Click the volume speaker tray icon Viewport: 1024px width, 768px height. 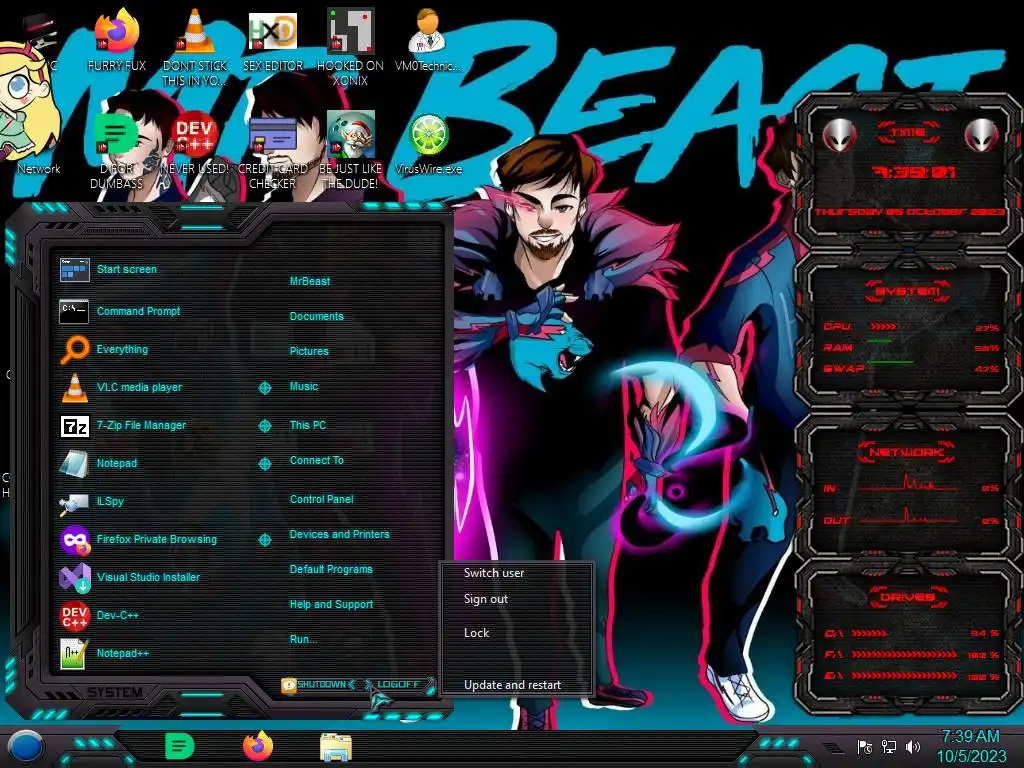click(x=913, y=747)
